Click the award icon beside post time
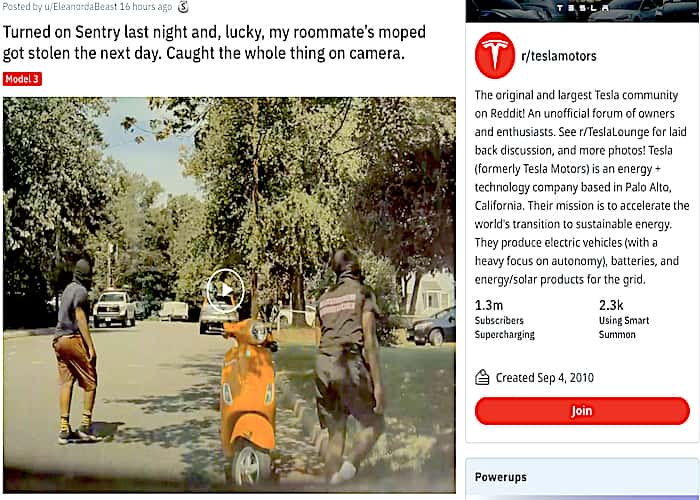700x500 pixels. click(x=183, y=7)
